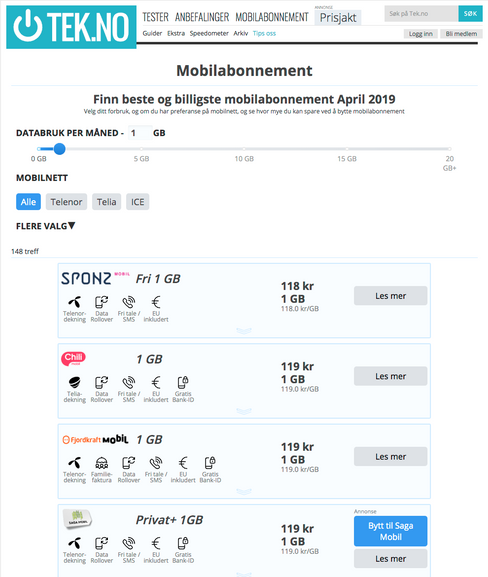Open the ANBEFALINGER menu item
This screenshot has height=577, width=488.
tap(202, 17)
